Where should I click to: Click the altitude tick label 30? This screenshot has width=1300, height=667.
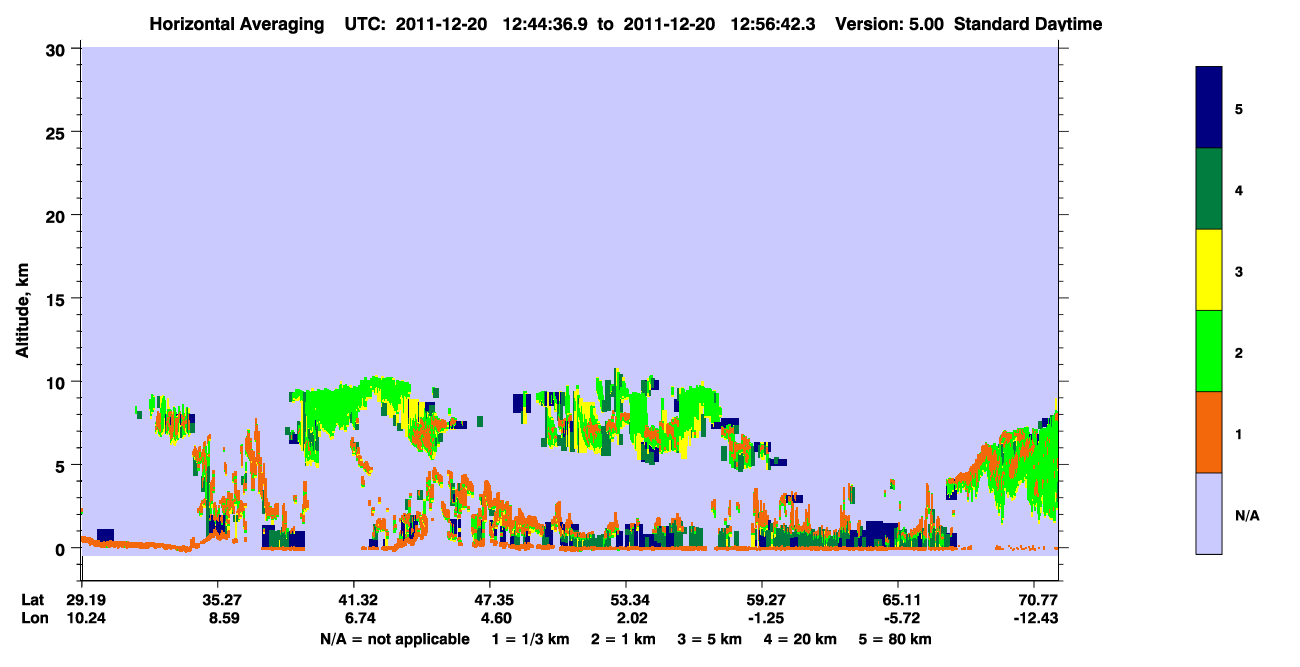tap(58, 49)
